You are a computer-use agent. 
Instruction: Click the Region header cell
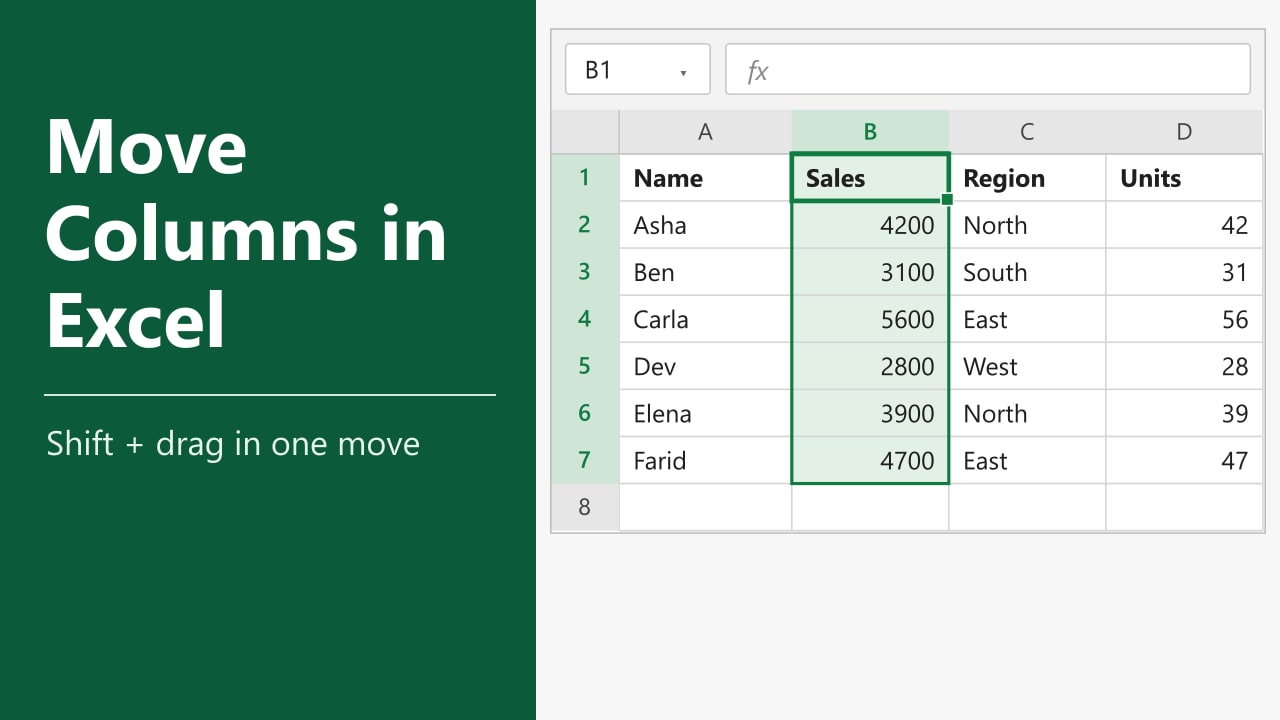click(1027, 178)
